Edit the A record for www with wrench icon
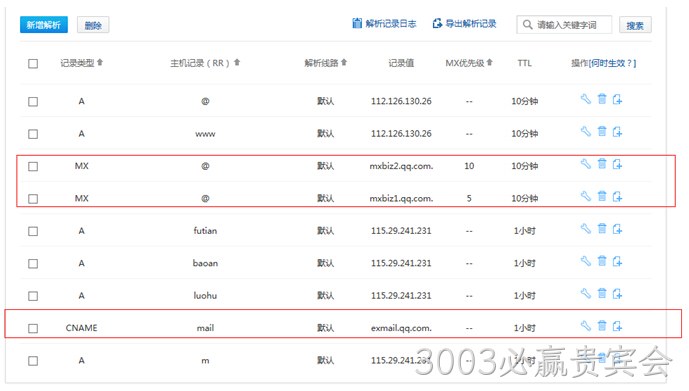 pos(586,131)
